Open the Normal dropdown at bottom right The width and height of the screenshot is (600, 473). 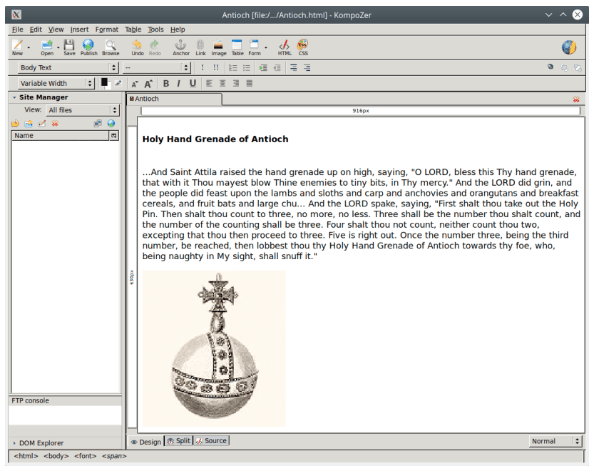555,441
